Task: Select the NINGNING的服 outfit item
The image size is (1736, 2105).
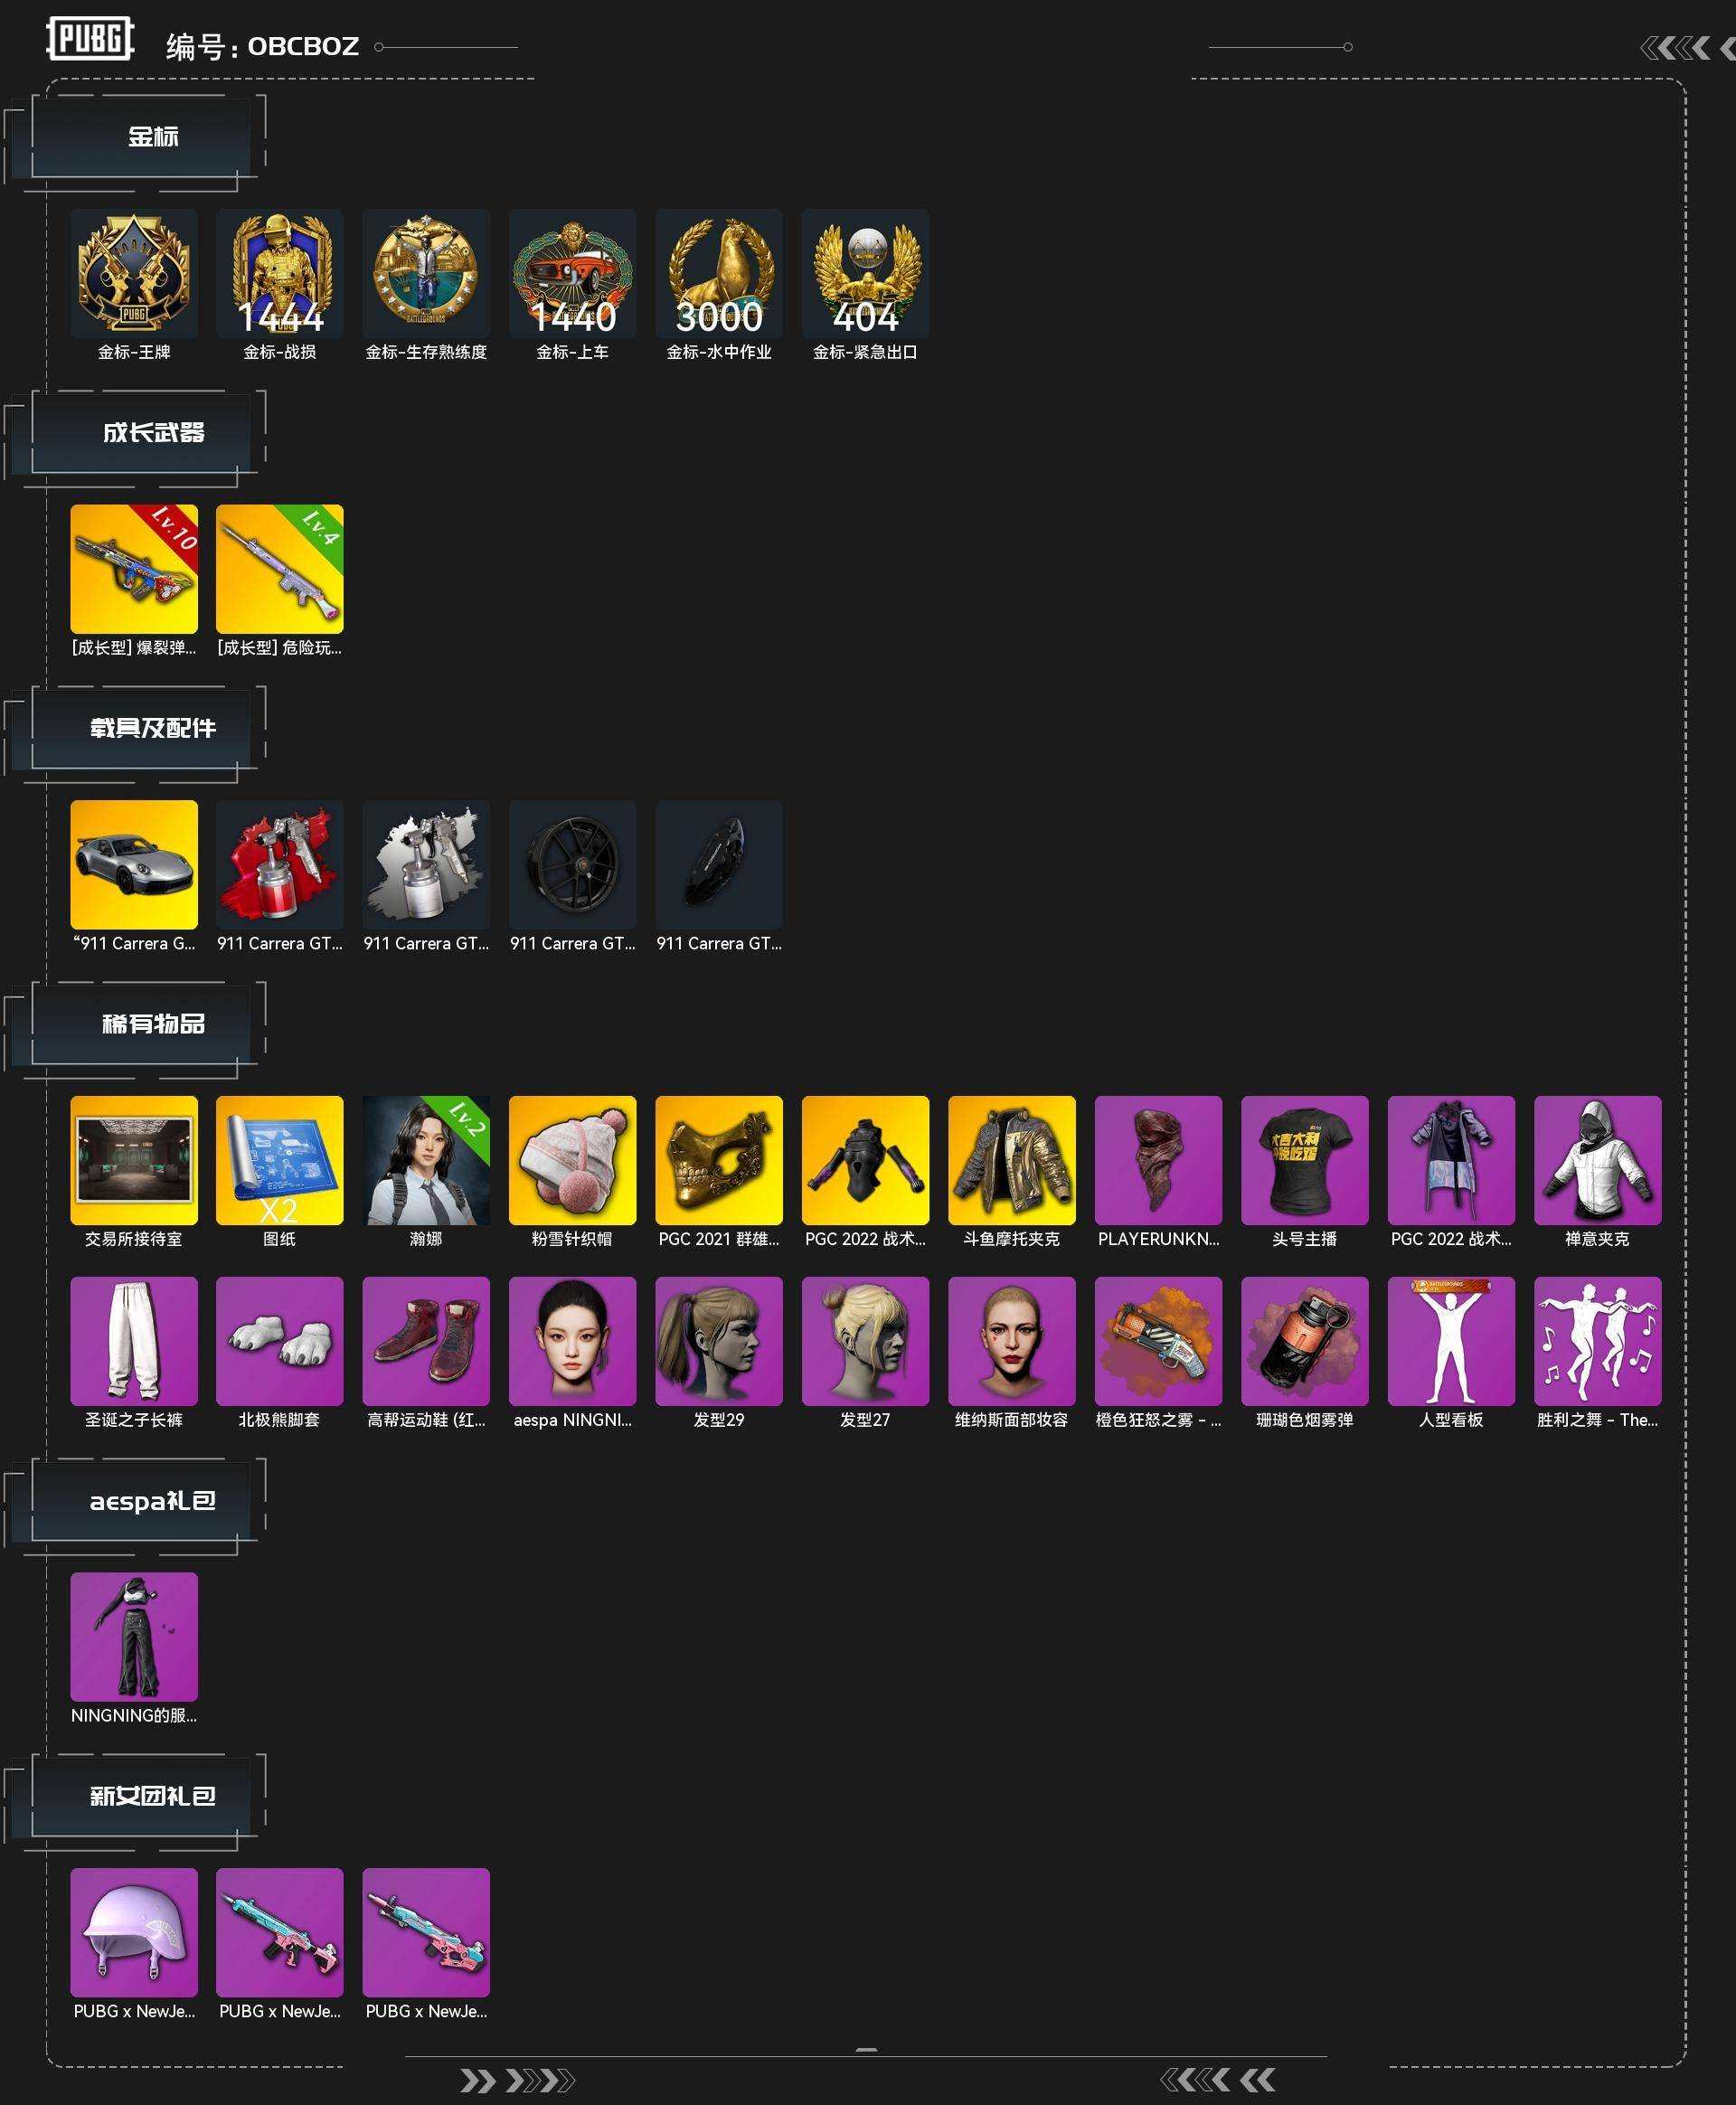Action: [134, 1637]
